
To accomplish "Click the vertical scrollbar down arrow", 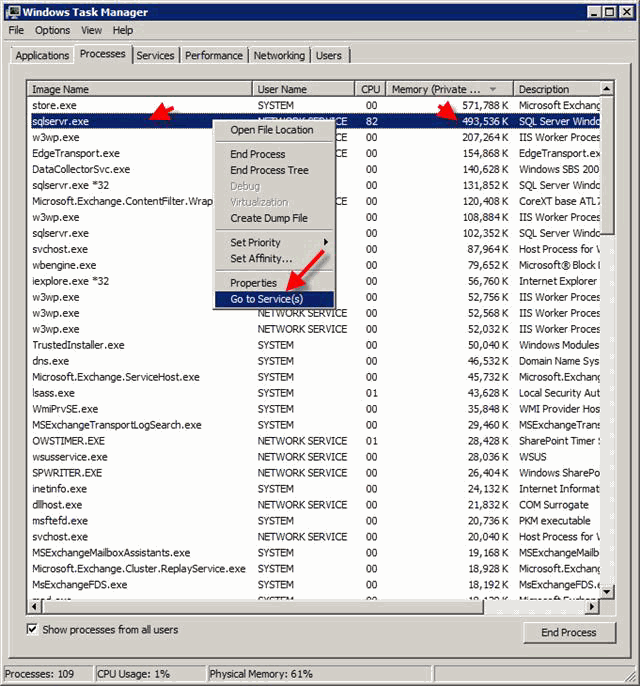I will 607,592.
